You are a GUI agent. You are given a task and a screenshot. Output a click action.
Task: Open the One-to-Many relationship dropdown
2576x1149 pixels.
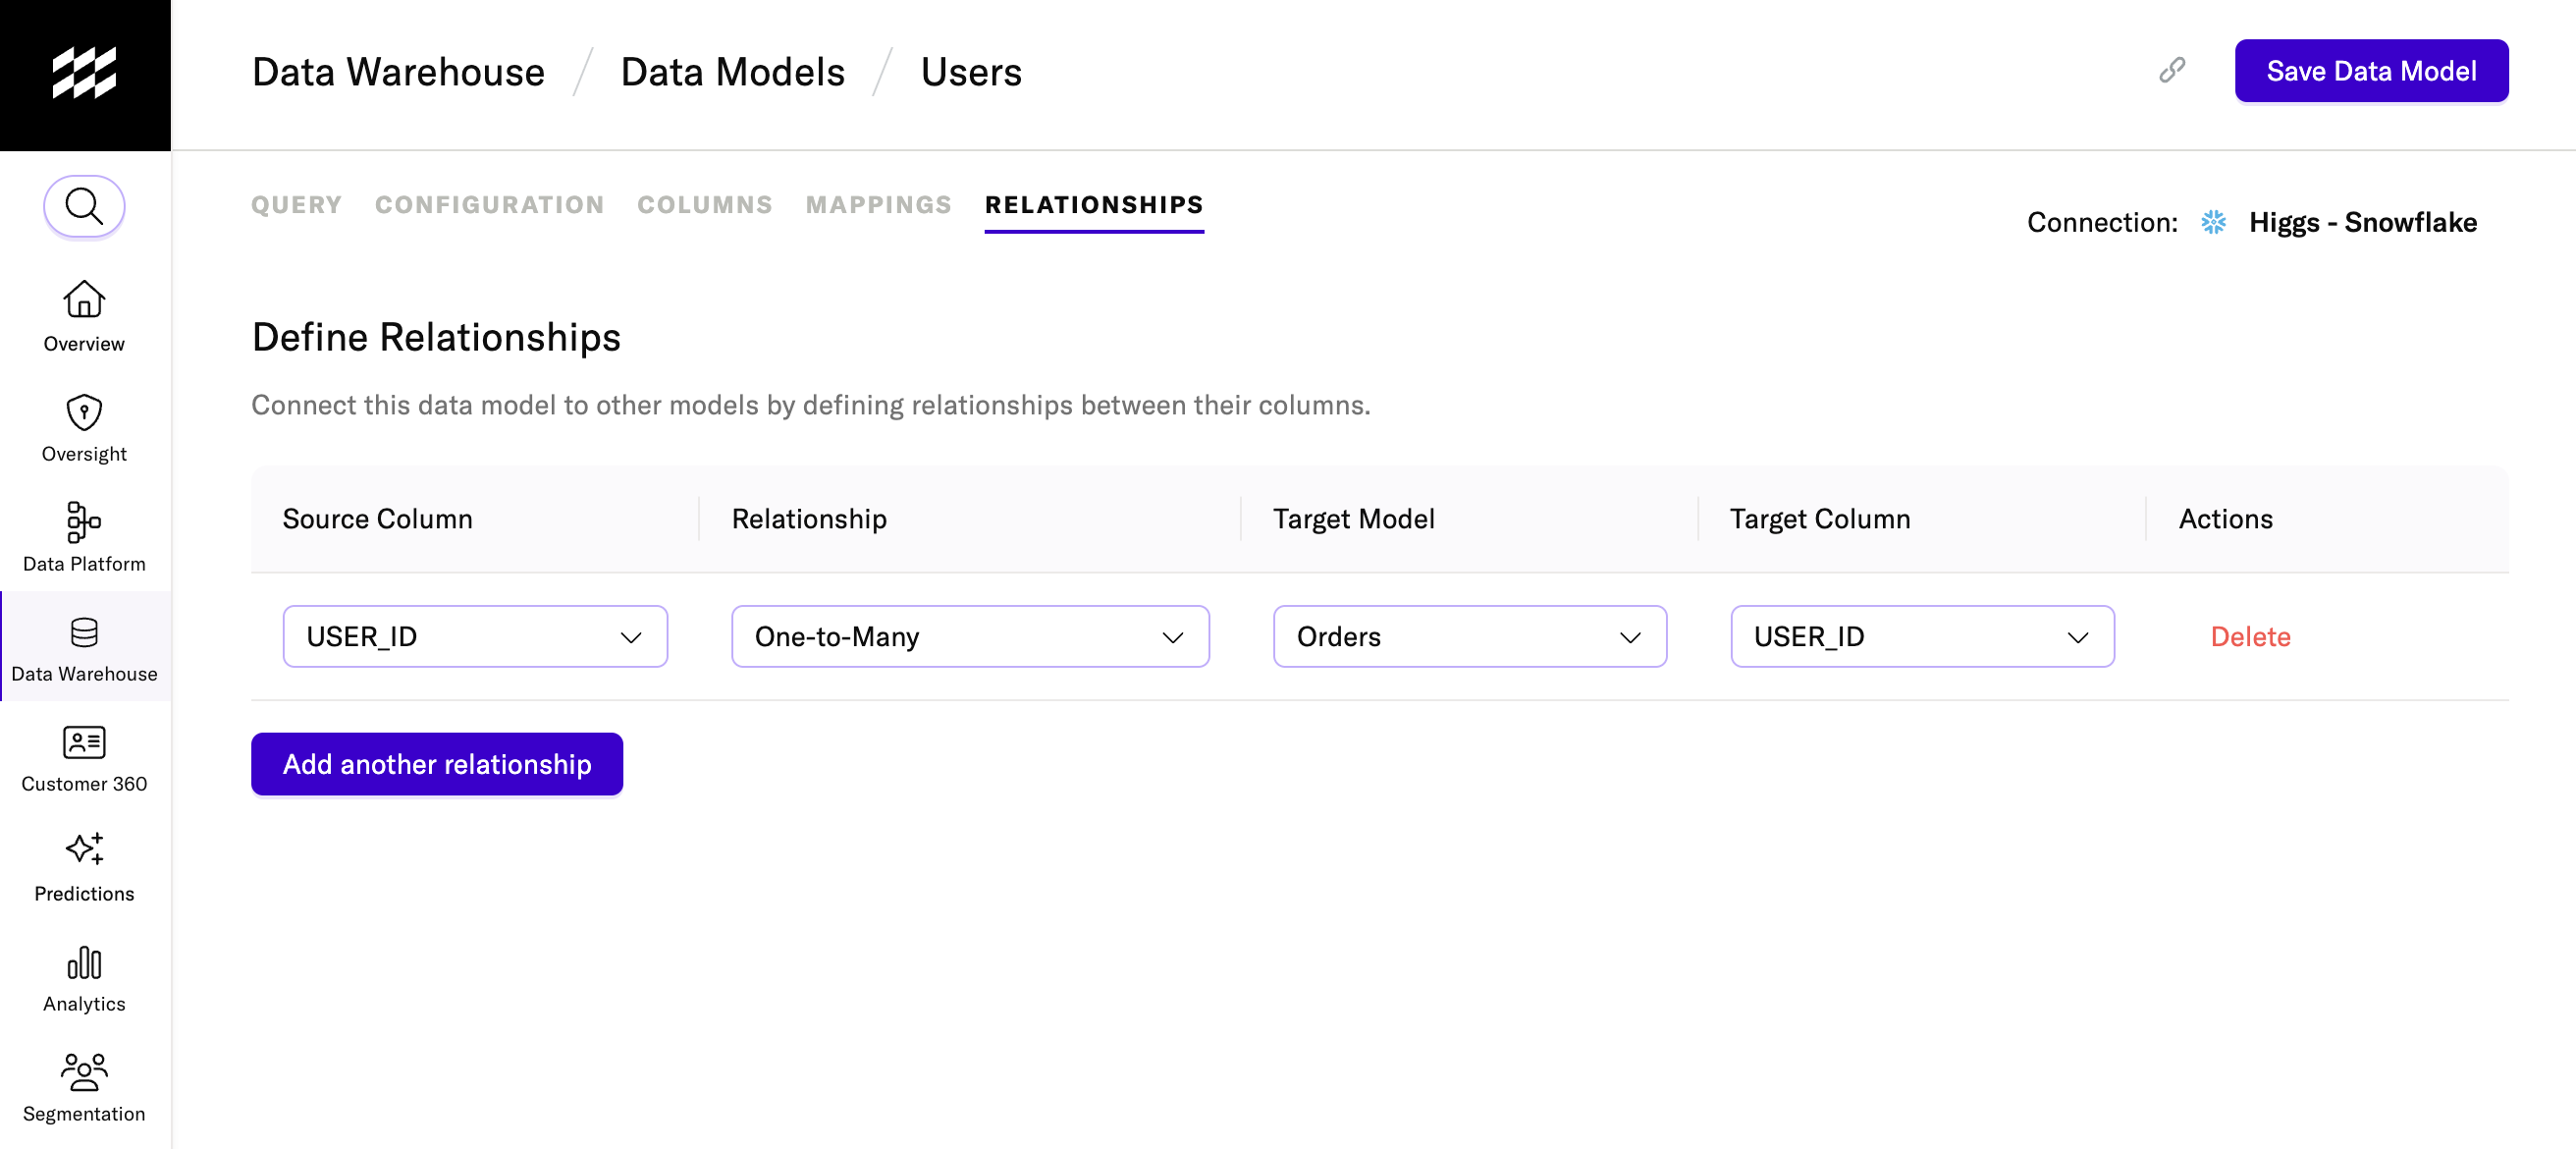969,636
